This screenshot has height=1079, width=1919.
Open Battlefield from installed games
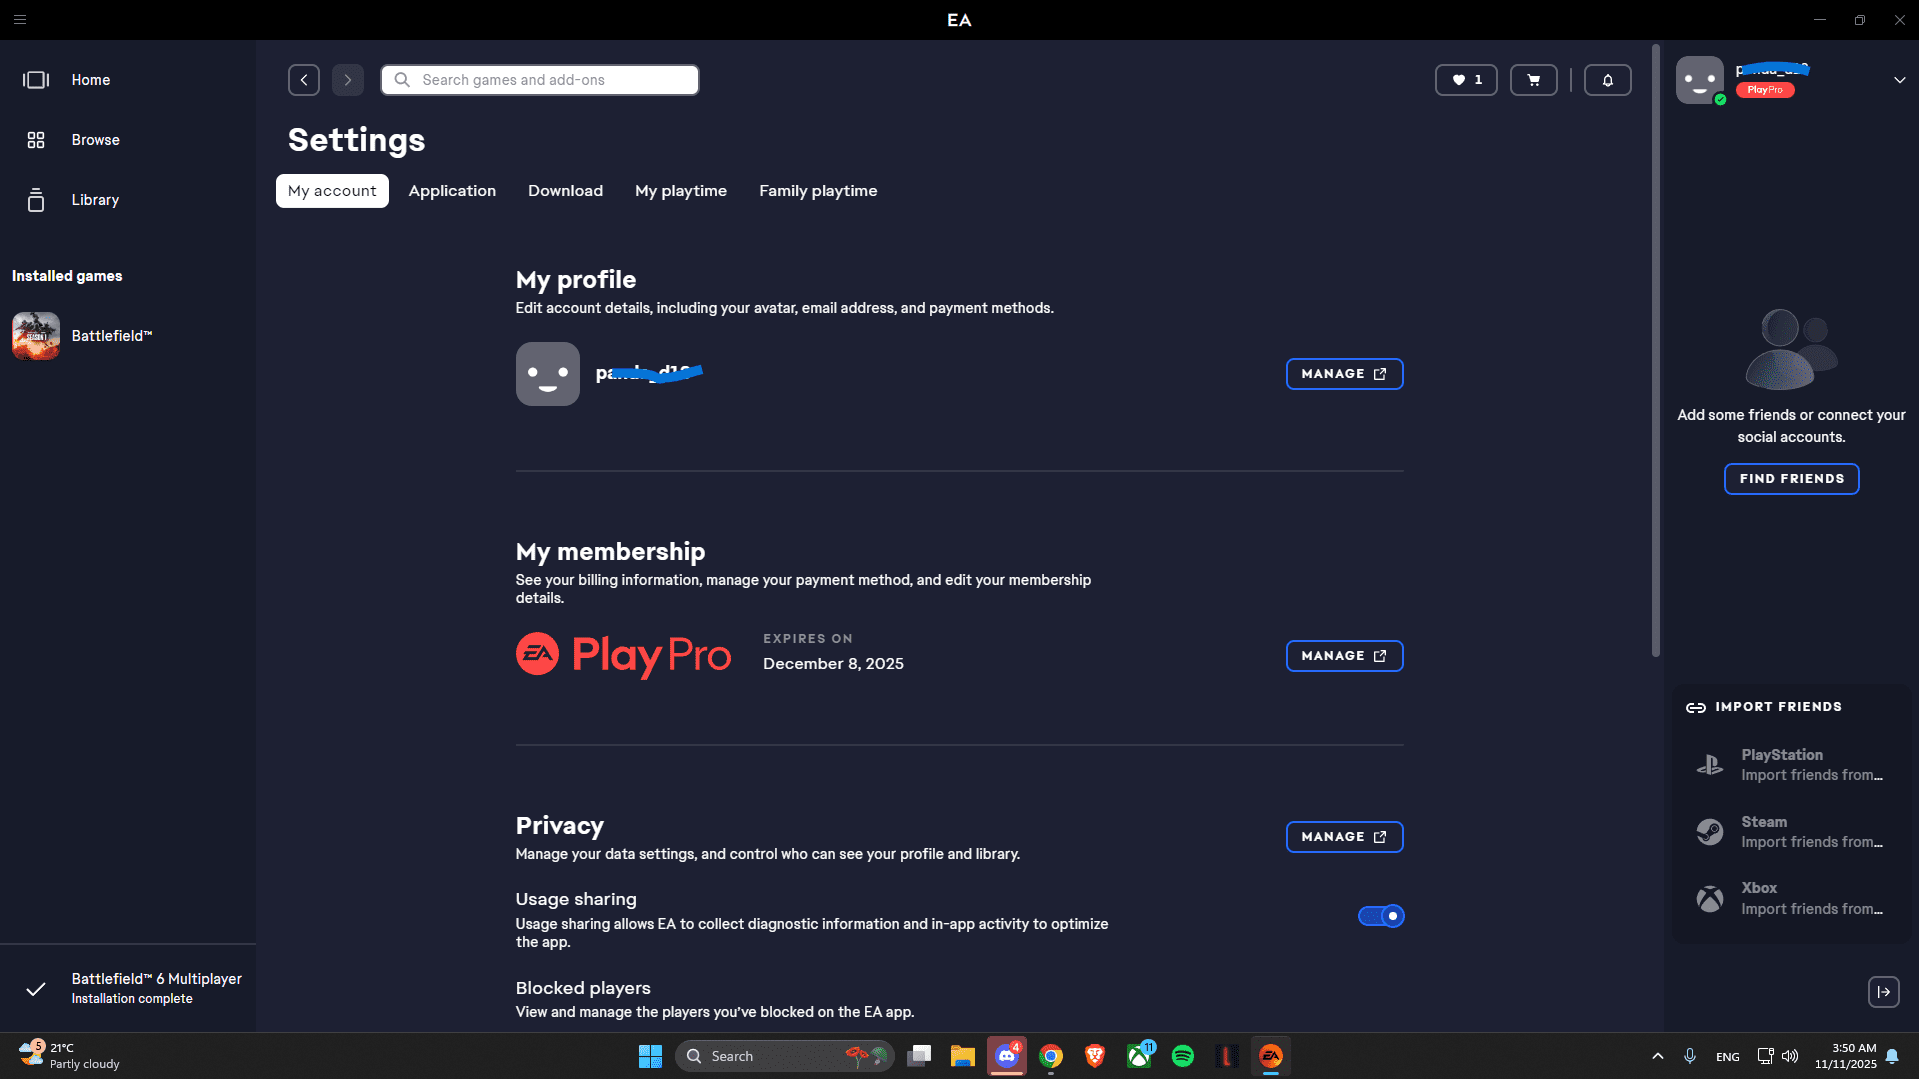(111, 336)
